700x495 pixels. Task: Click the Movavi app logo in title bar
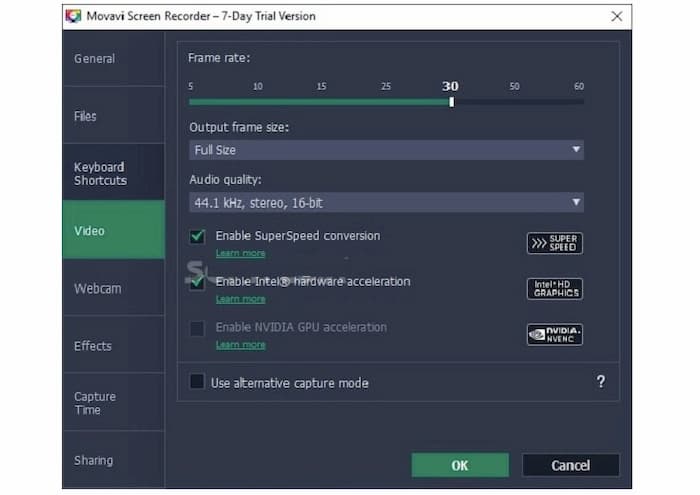click(73, 16)
